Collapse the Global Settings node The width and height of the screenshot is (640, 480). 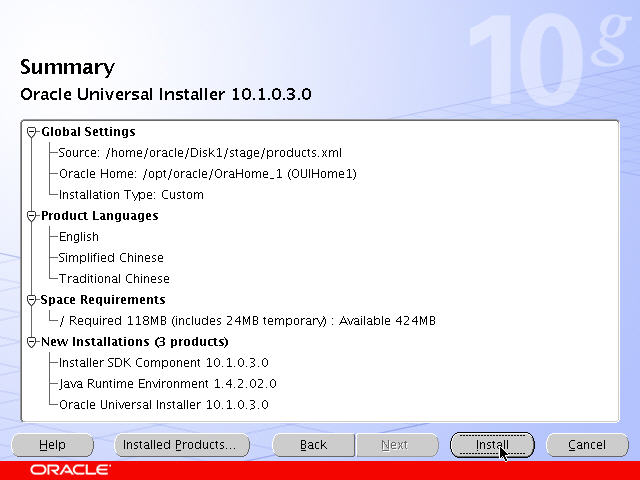(31, 132)
